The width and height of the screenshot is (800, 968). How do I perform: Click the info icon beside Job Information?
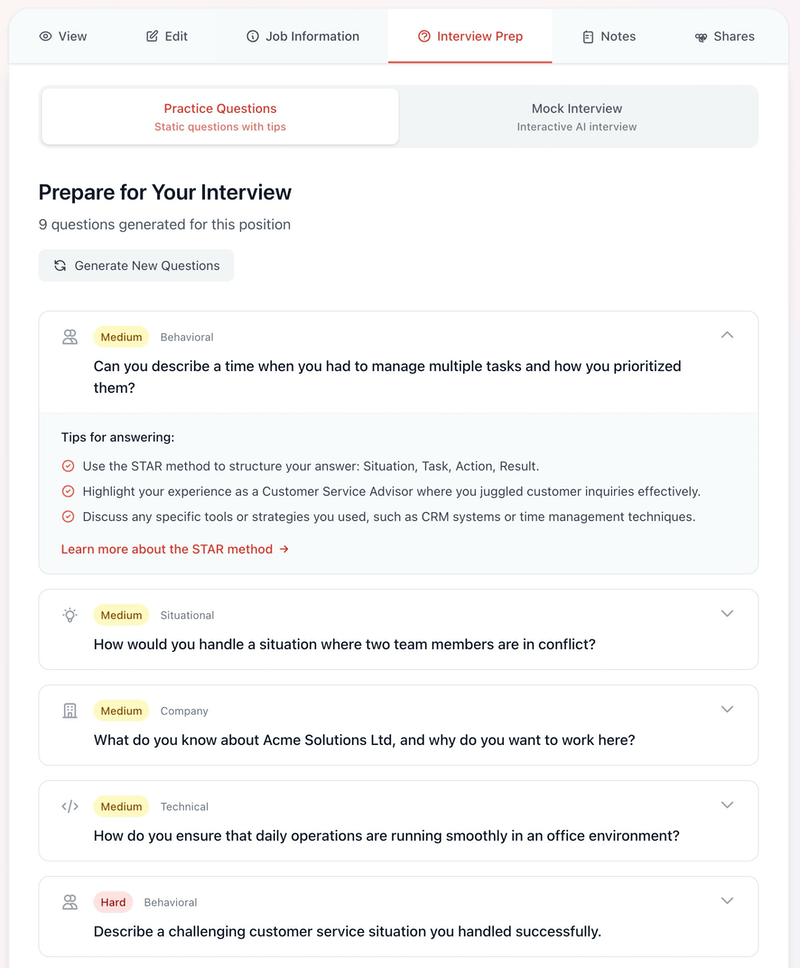[x=252, y=37]
